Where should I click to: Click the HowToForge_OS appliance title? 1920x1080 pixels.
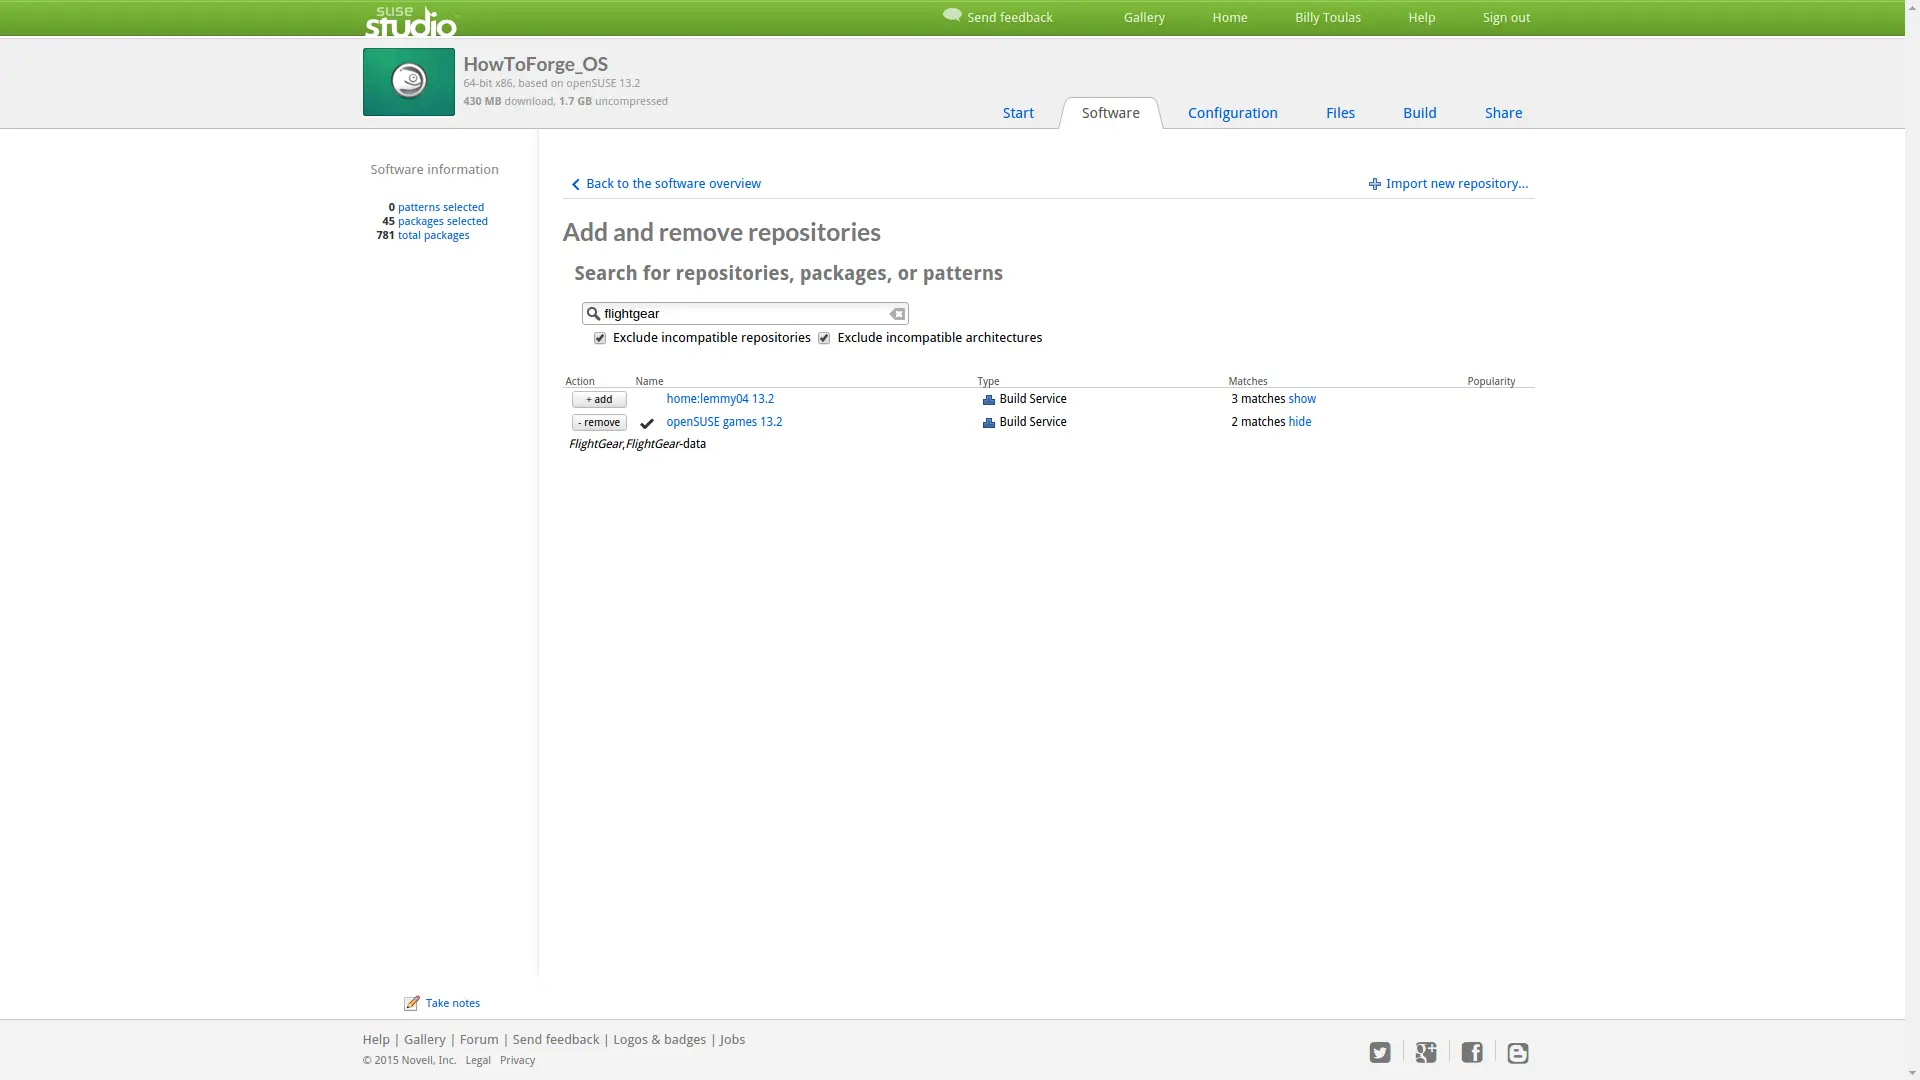point(535,64)
